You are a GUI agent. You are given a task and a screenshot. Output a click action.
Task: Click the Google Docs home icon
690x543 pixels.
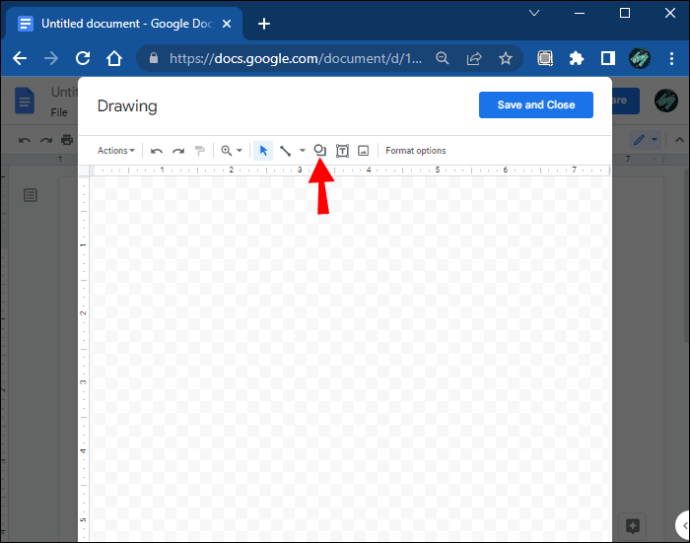(x=25, y=100)
